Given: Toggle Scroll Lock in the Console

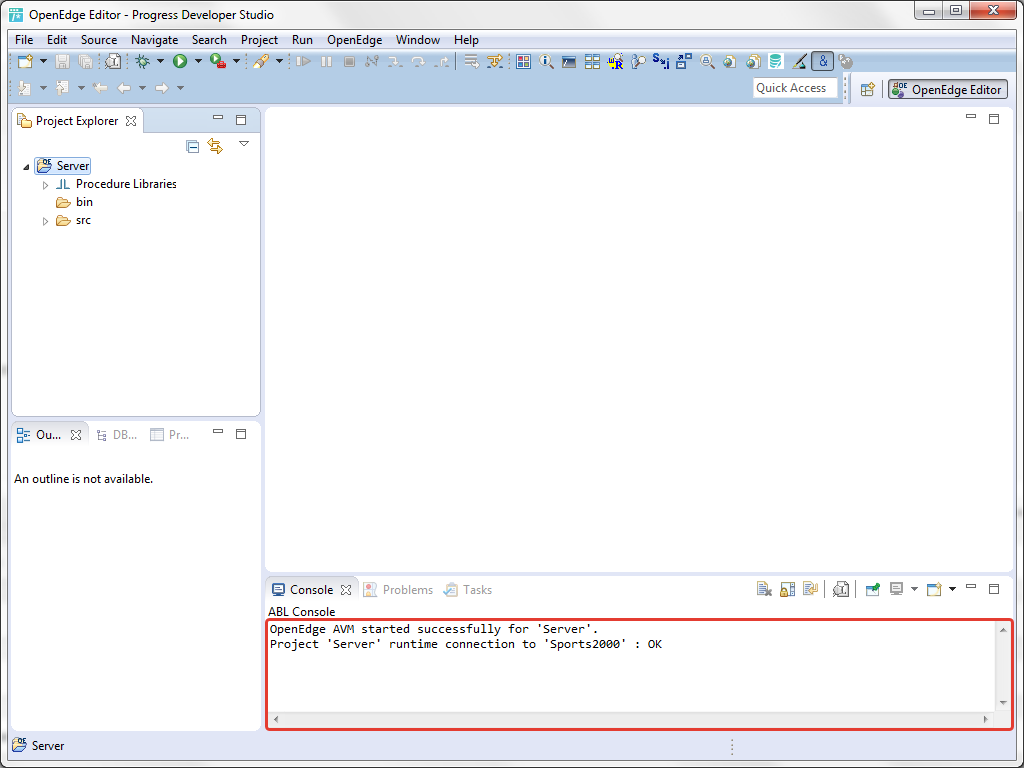Looking at the screenshot, I should pos(788,589).
